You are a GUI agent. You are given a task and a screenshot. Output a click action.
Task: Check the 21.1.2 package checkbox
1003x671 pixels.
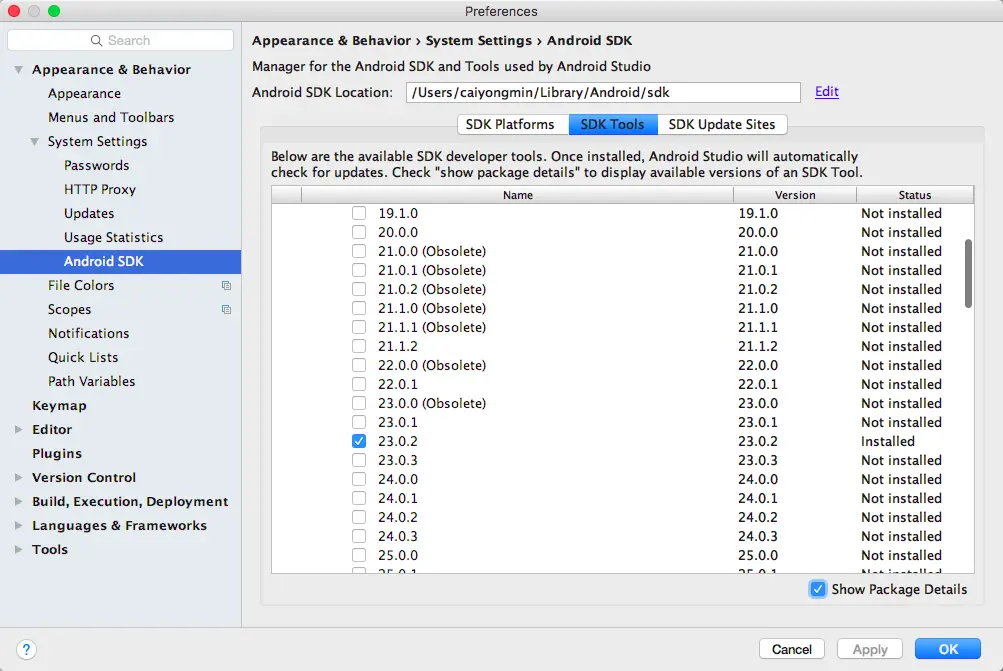pos(359,346)
